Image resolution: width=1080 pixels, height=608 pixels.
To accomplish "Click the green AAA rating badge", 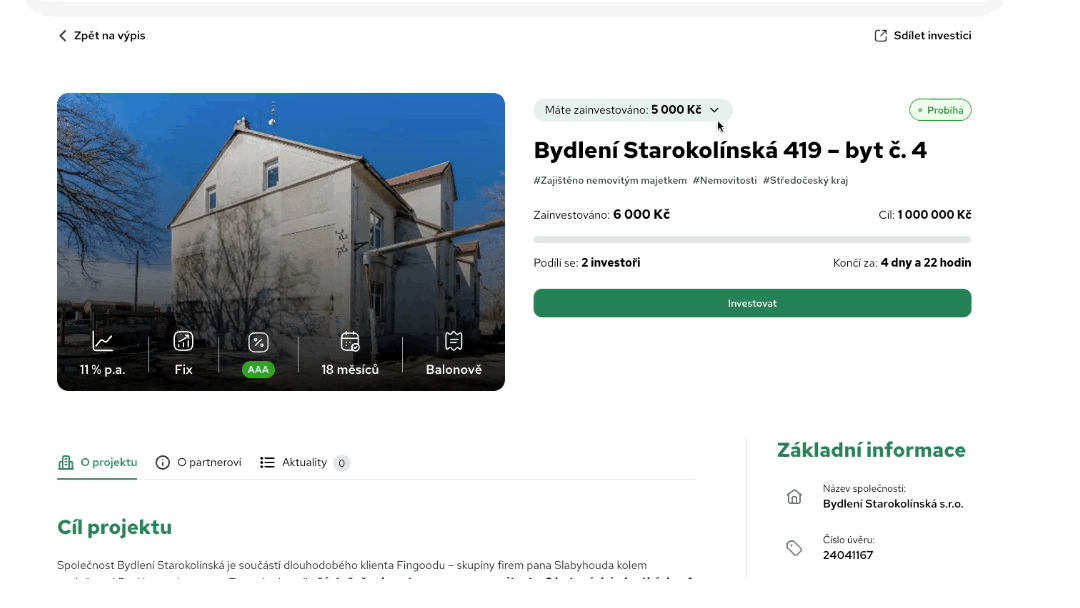I will coord(258,370).
